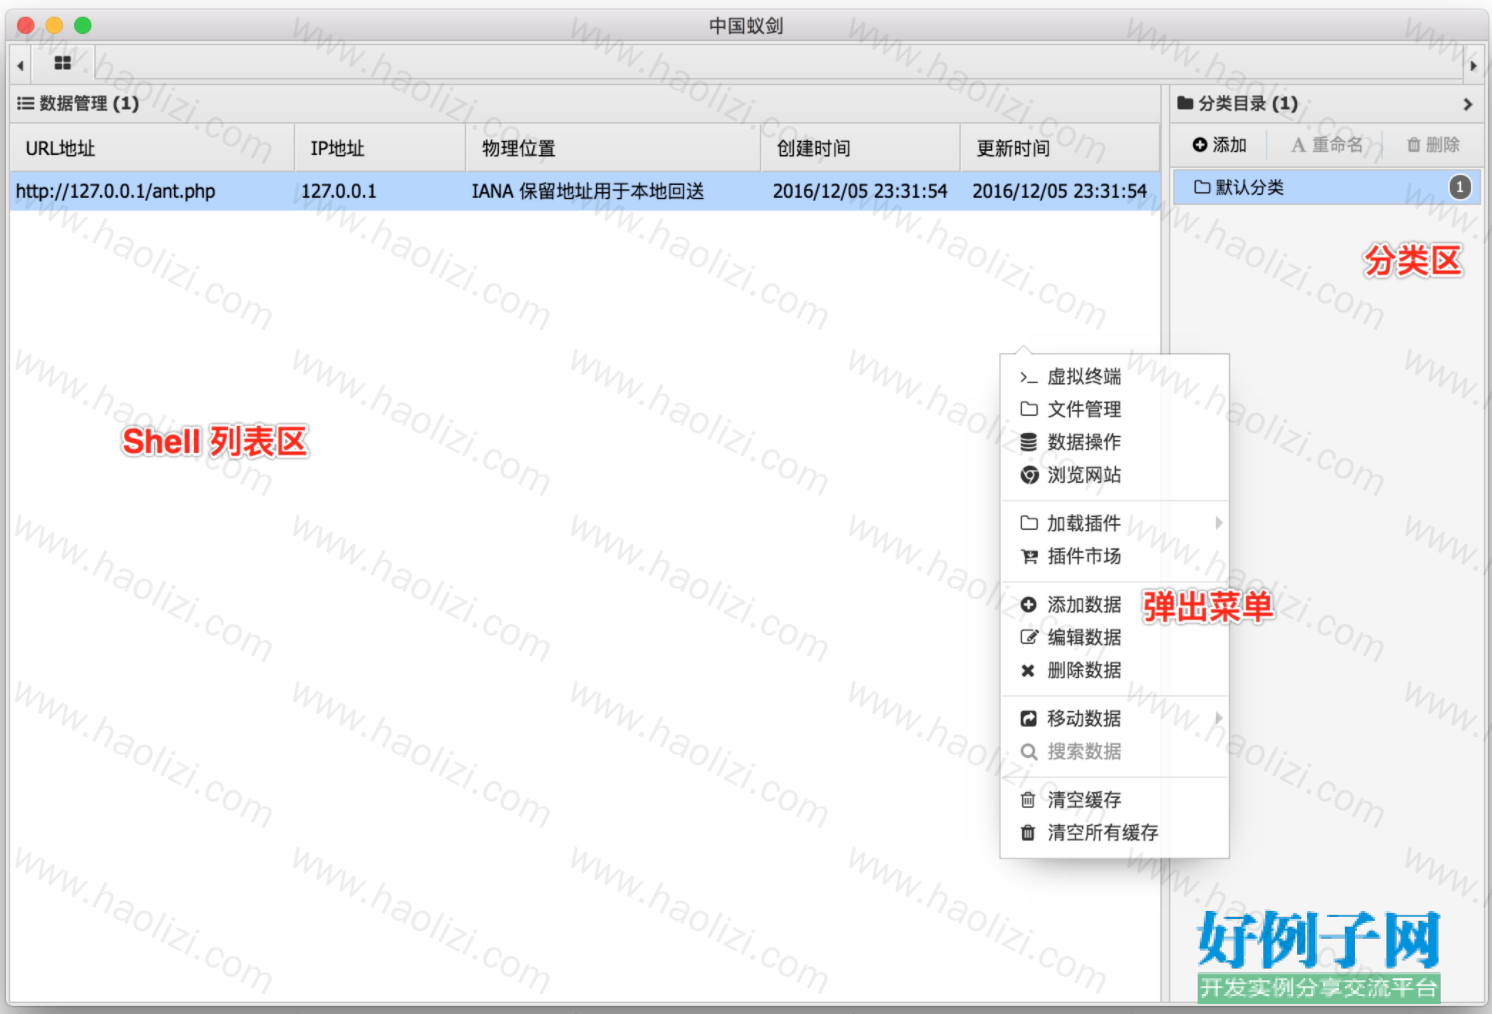
Task: Sort by the 创建时间 column header
Action: [860, 148]
